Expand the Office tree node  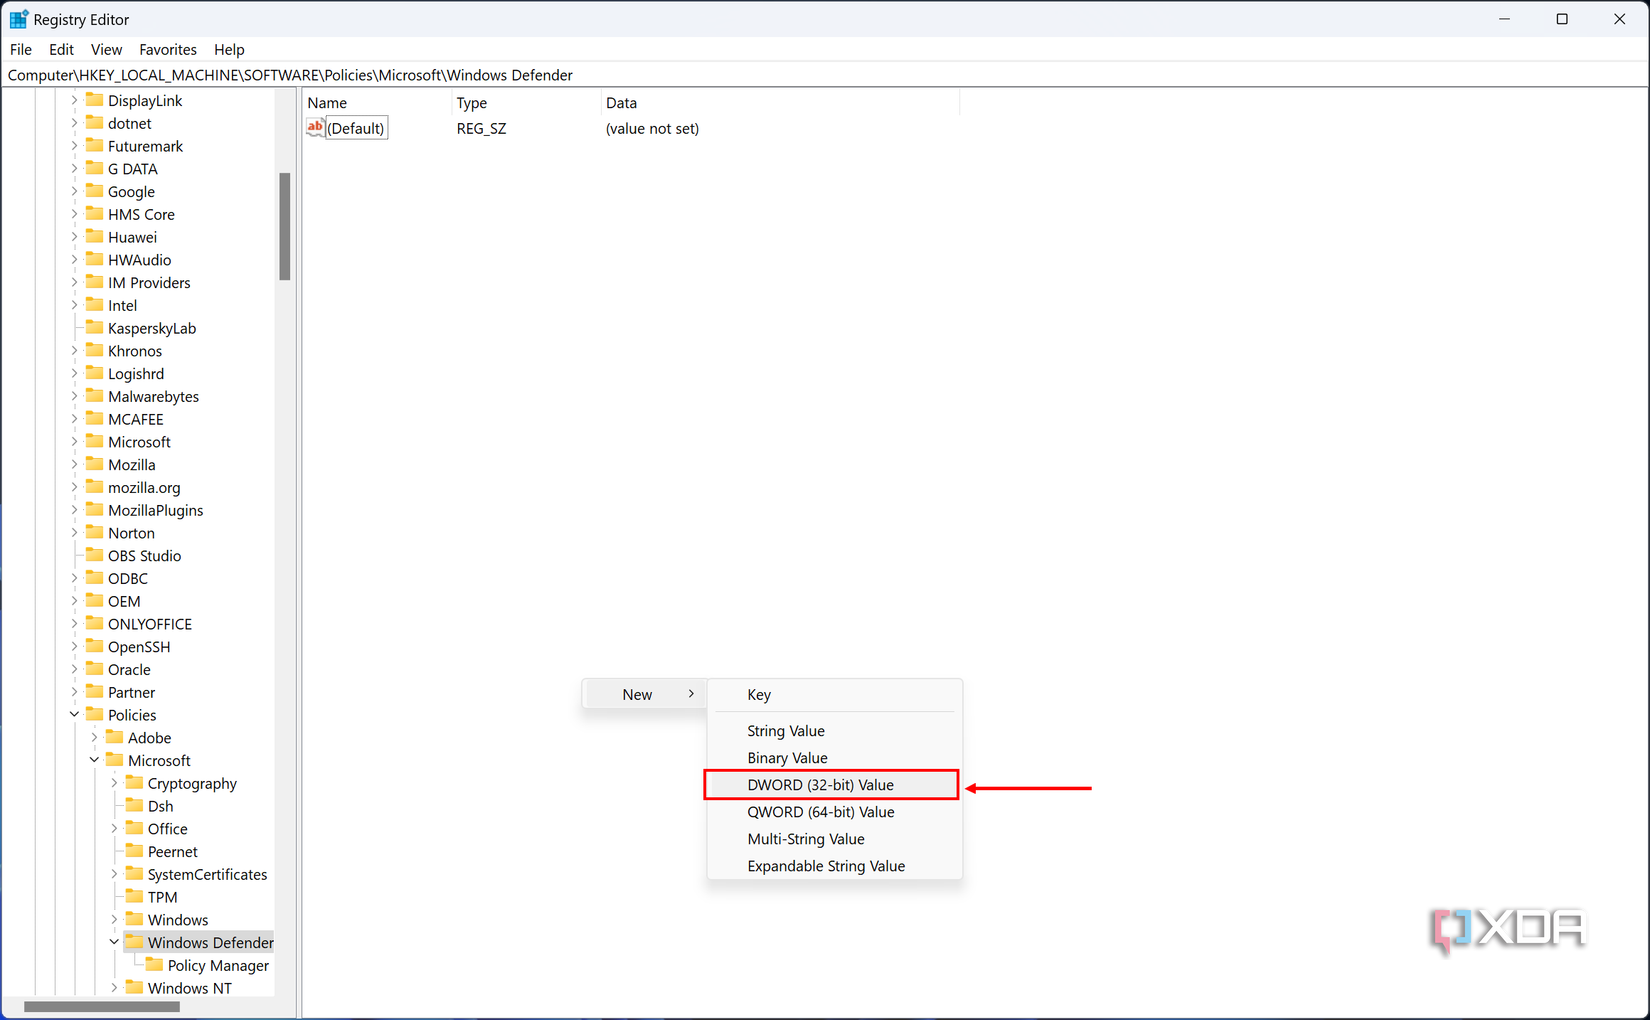pos(114,829)
